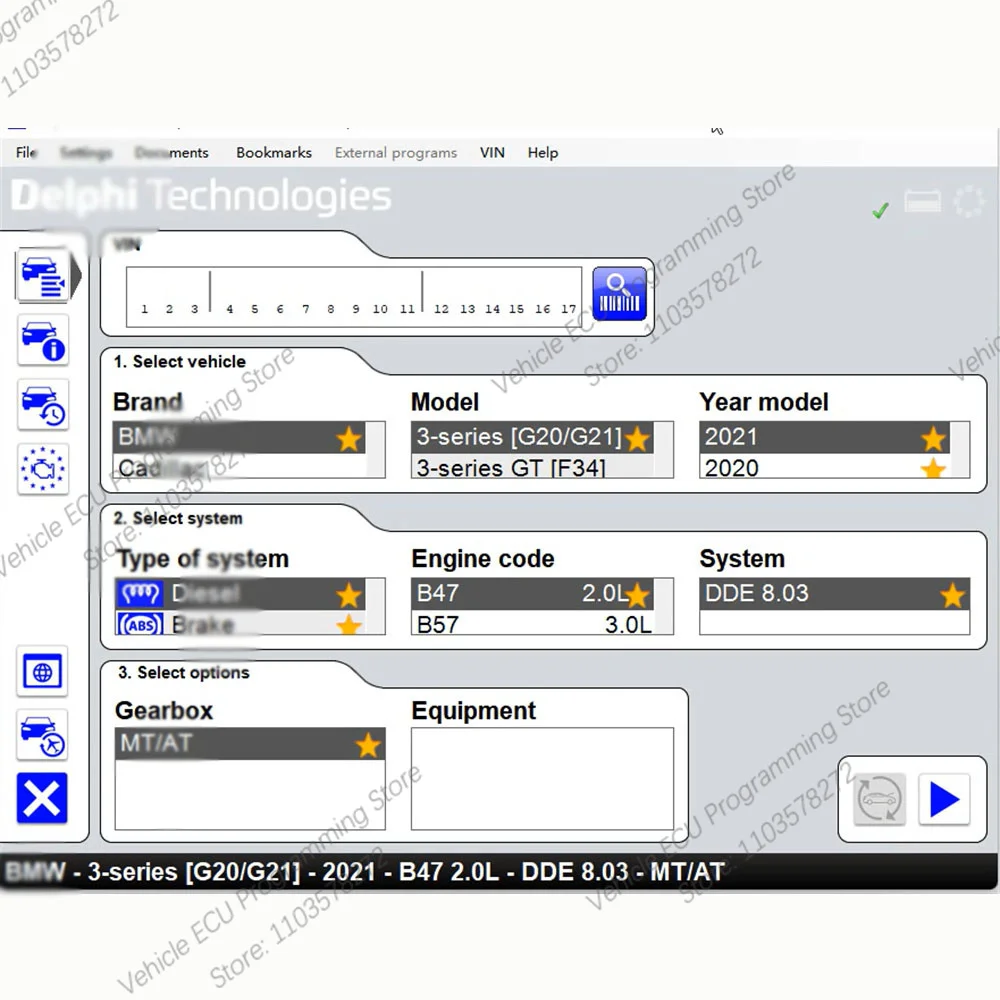The width and height of the screenshot is (1000, 1000).
Task: Open the Help menu
Action: pos(543,152)
